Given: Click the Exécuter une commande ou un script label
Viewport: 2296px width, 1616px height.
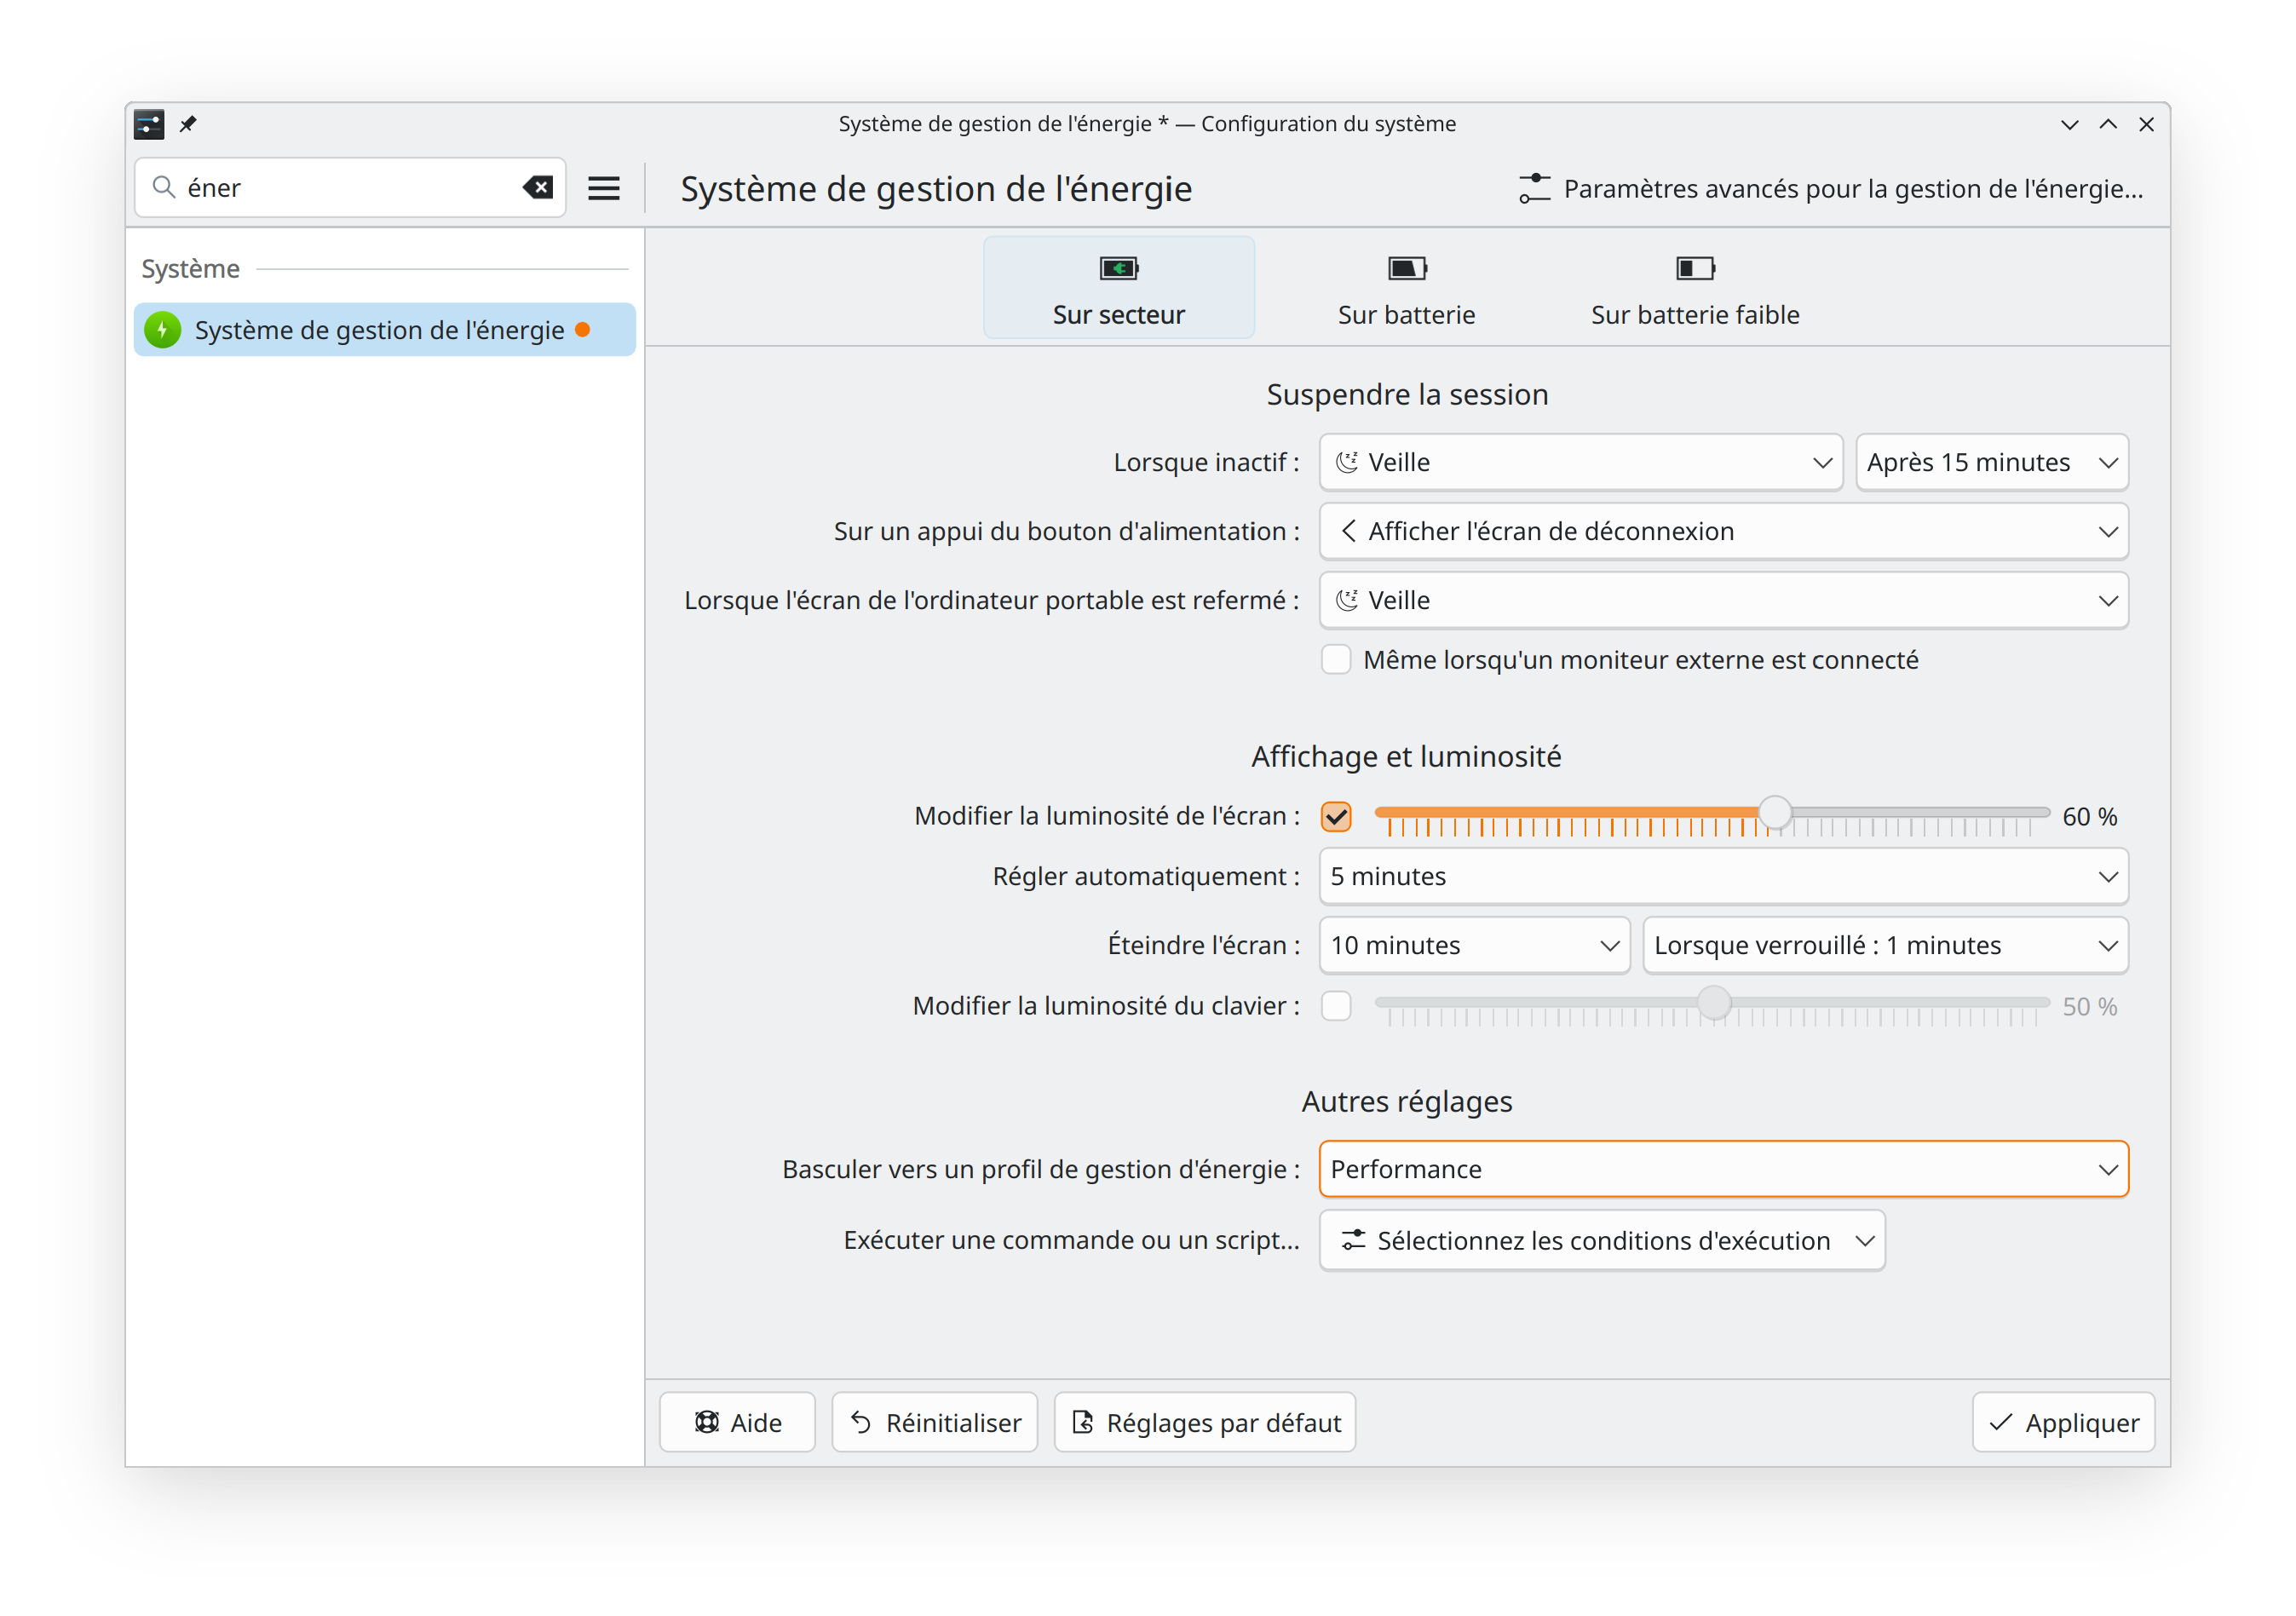Looking at the screenshot, I should point(1071,1240).
